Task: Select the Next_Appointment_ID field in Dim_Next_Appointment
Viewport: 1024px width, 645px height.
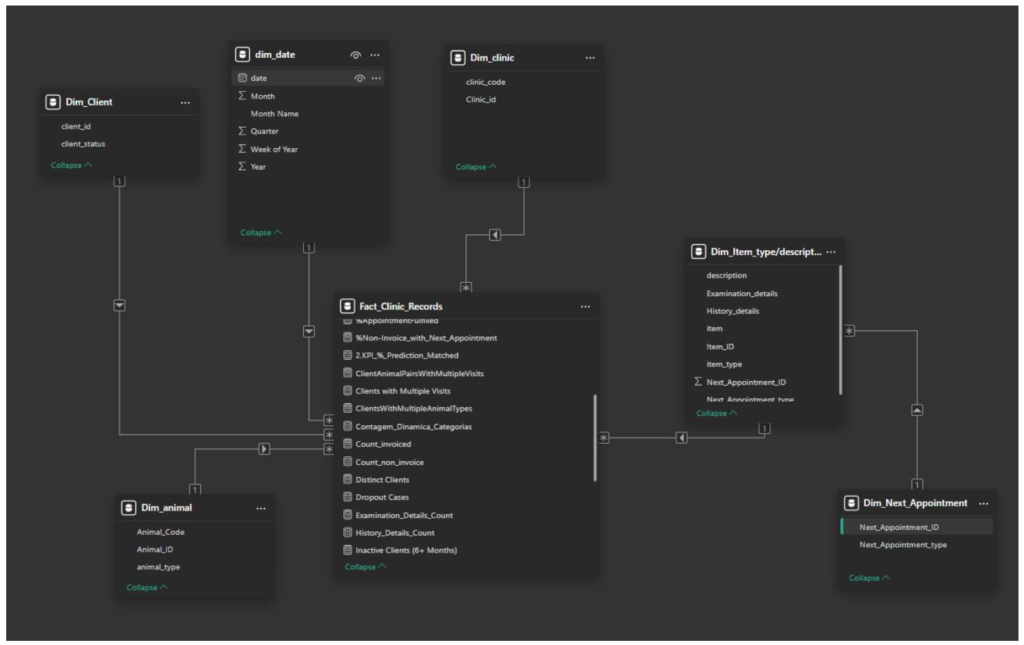Action: click(898, 527)
